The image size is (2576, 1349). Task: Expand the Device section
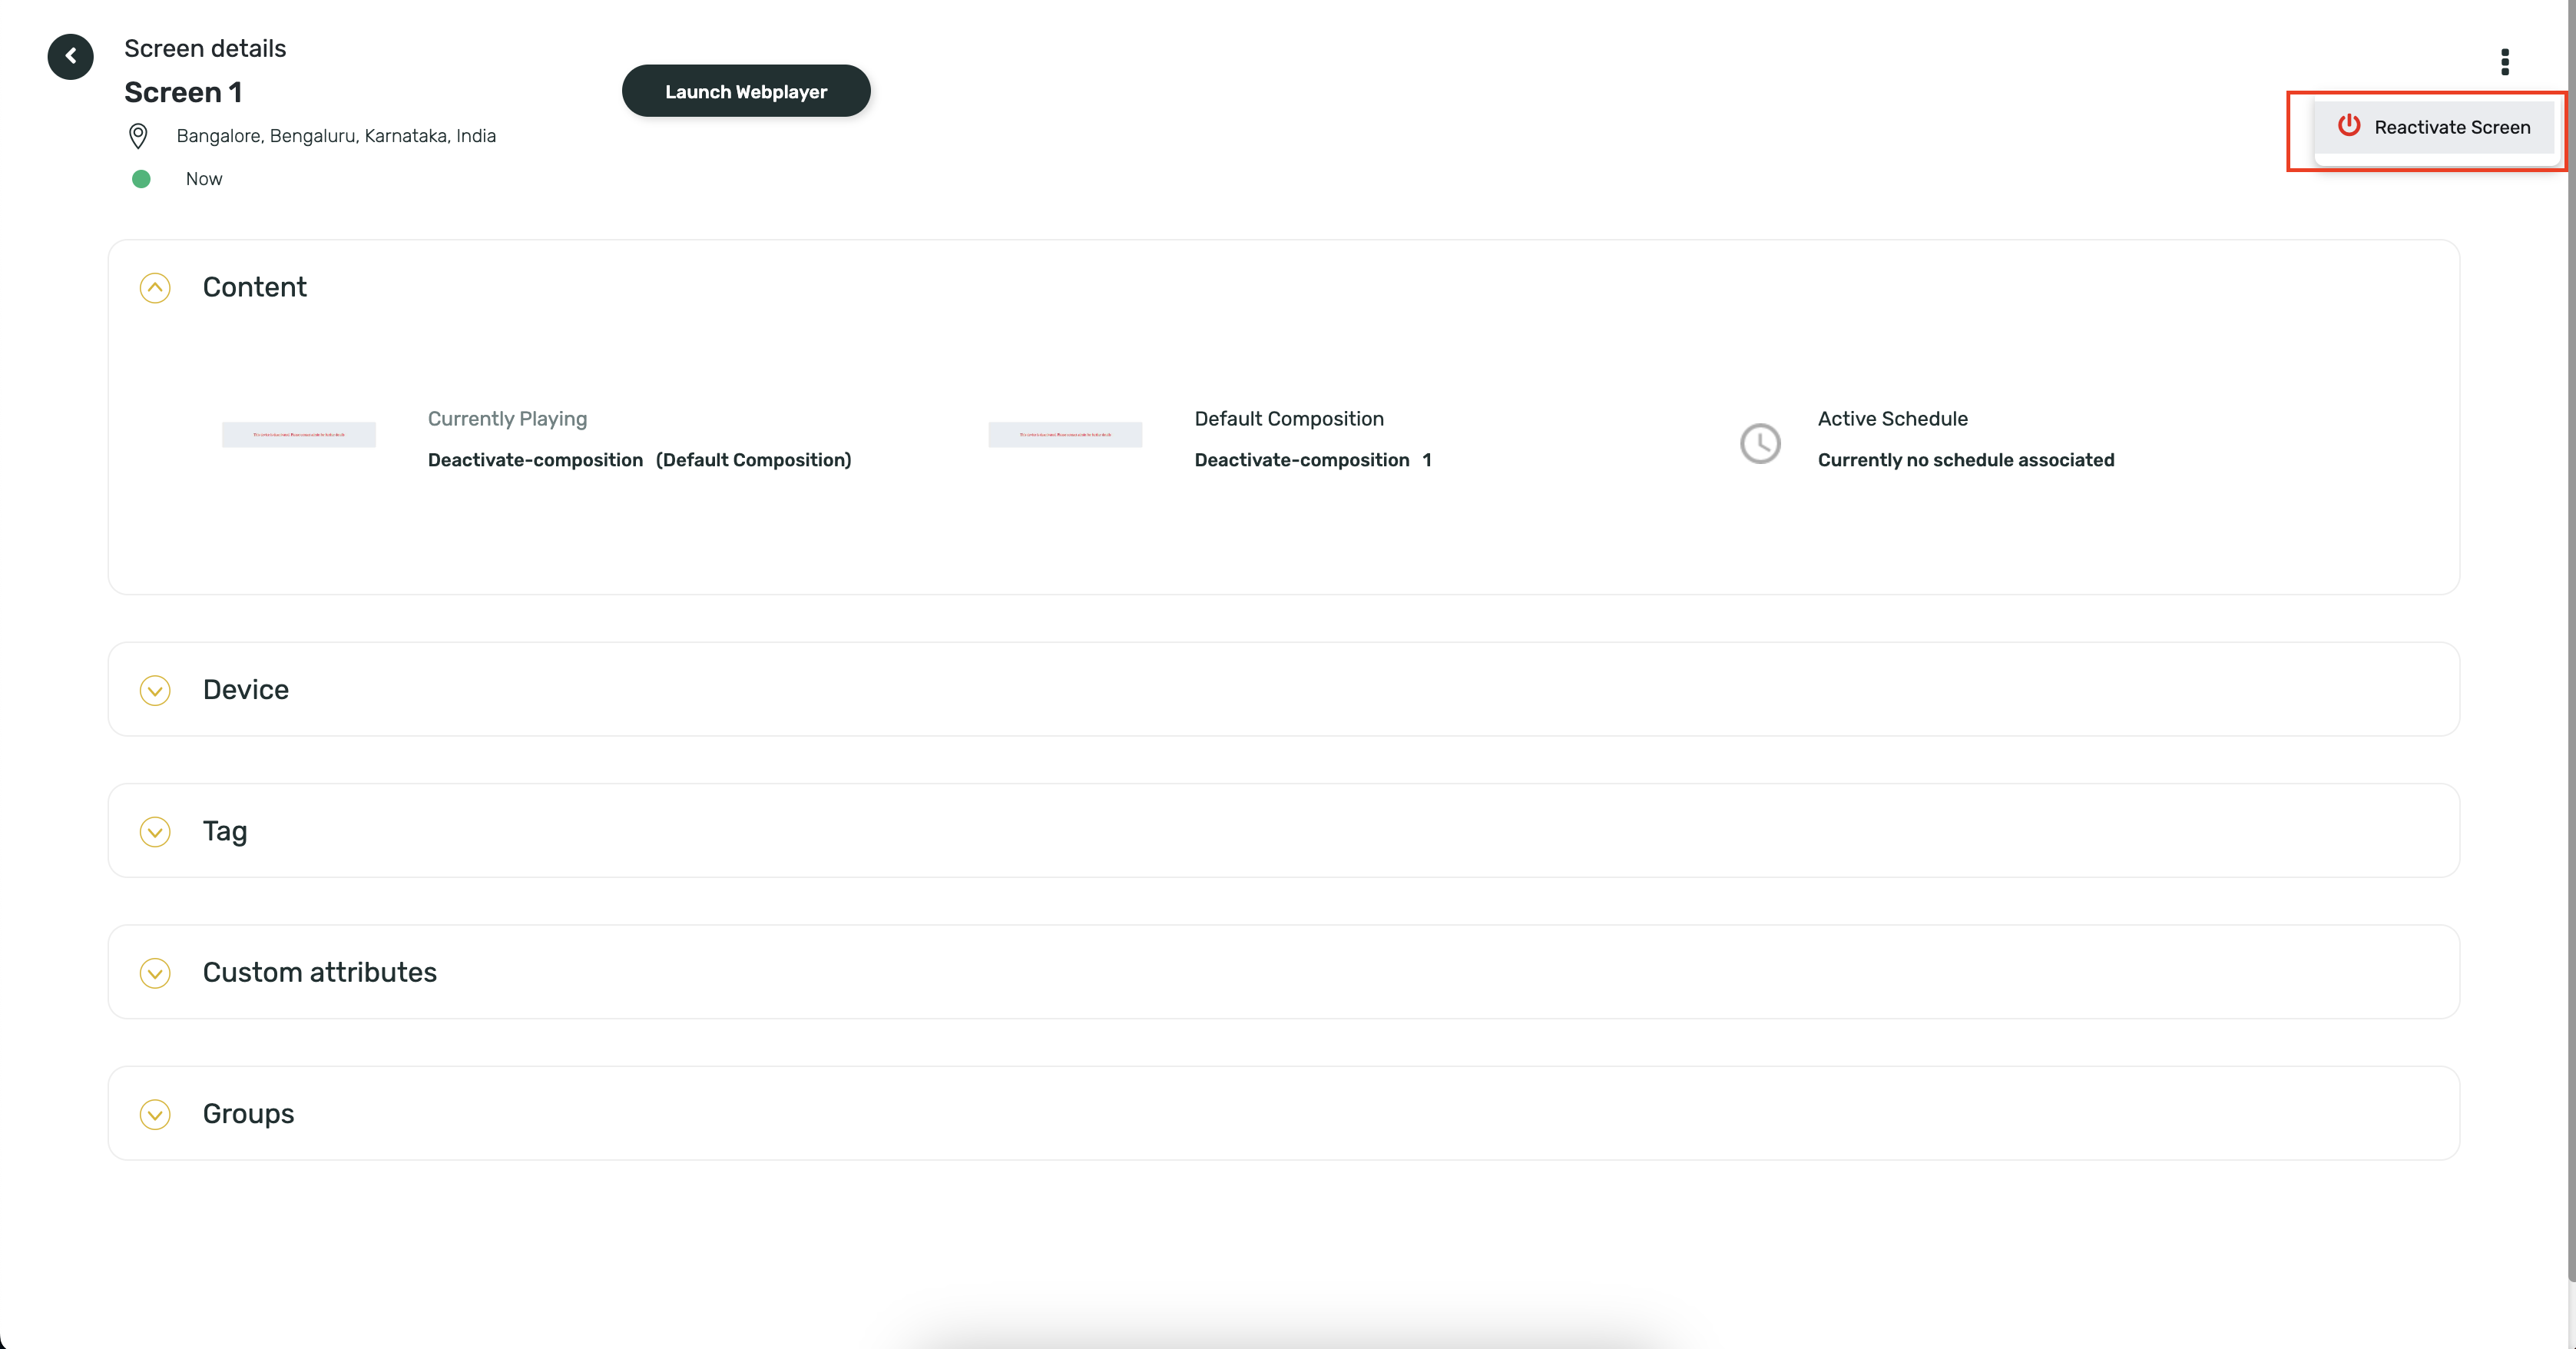(155, 690)
